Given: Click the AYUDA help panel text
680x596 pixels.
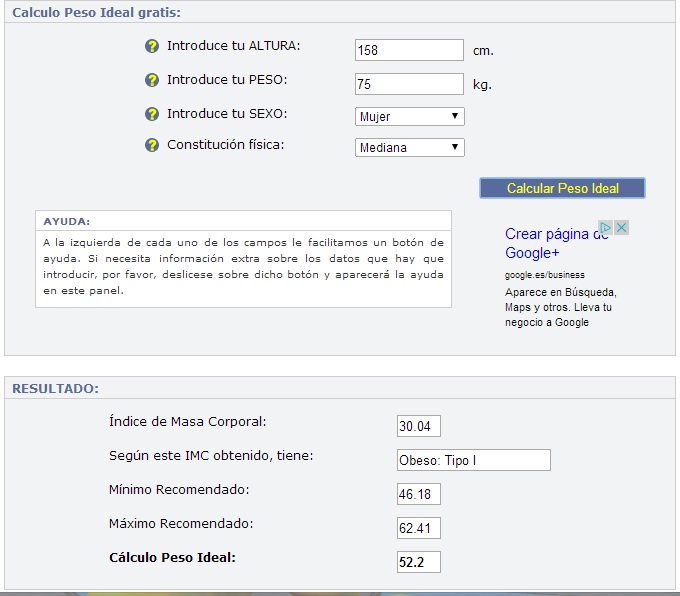Looking at the screenshot, I should tap(243, 266).
